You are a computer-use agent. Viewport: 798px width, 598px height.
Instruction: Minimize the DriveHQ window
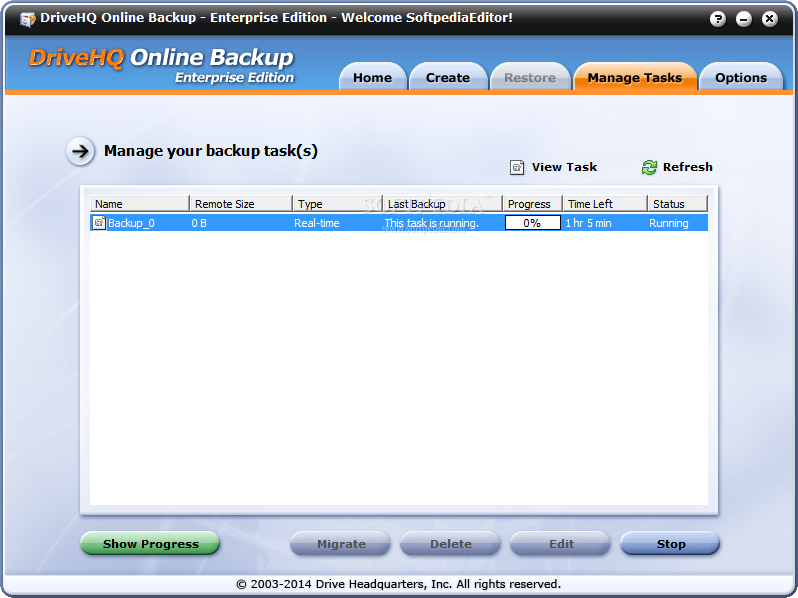tap(744, 19)
